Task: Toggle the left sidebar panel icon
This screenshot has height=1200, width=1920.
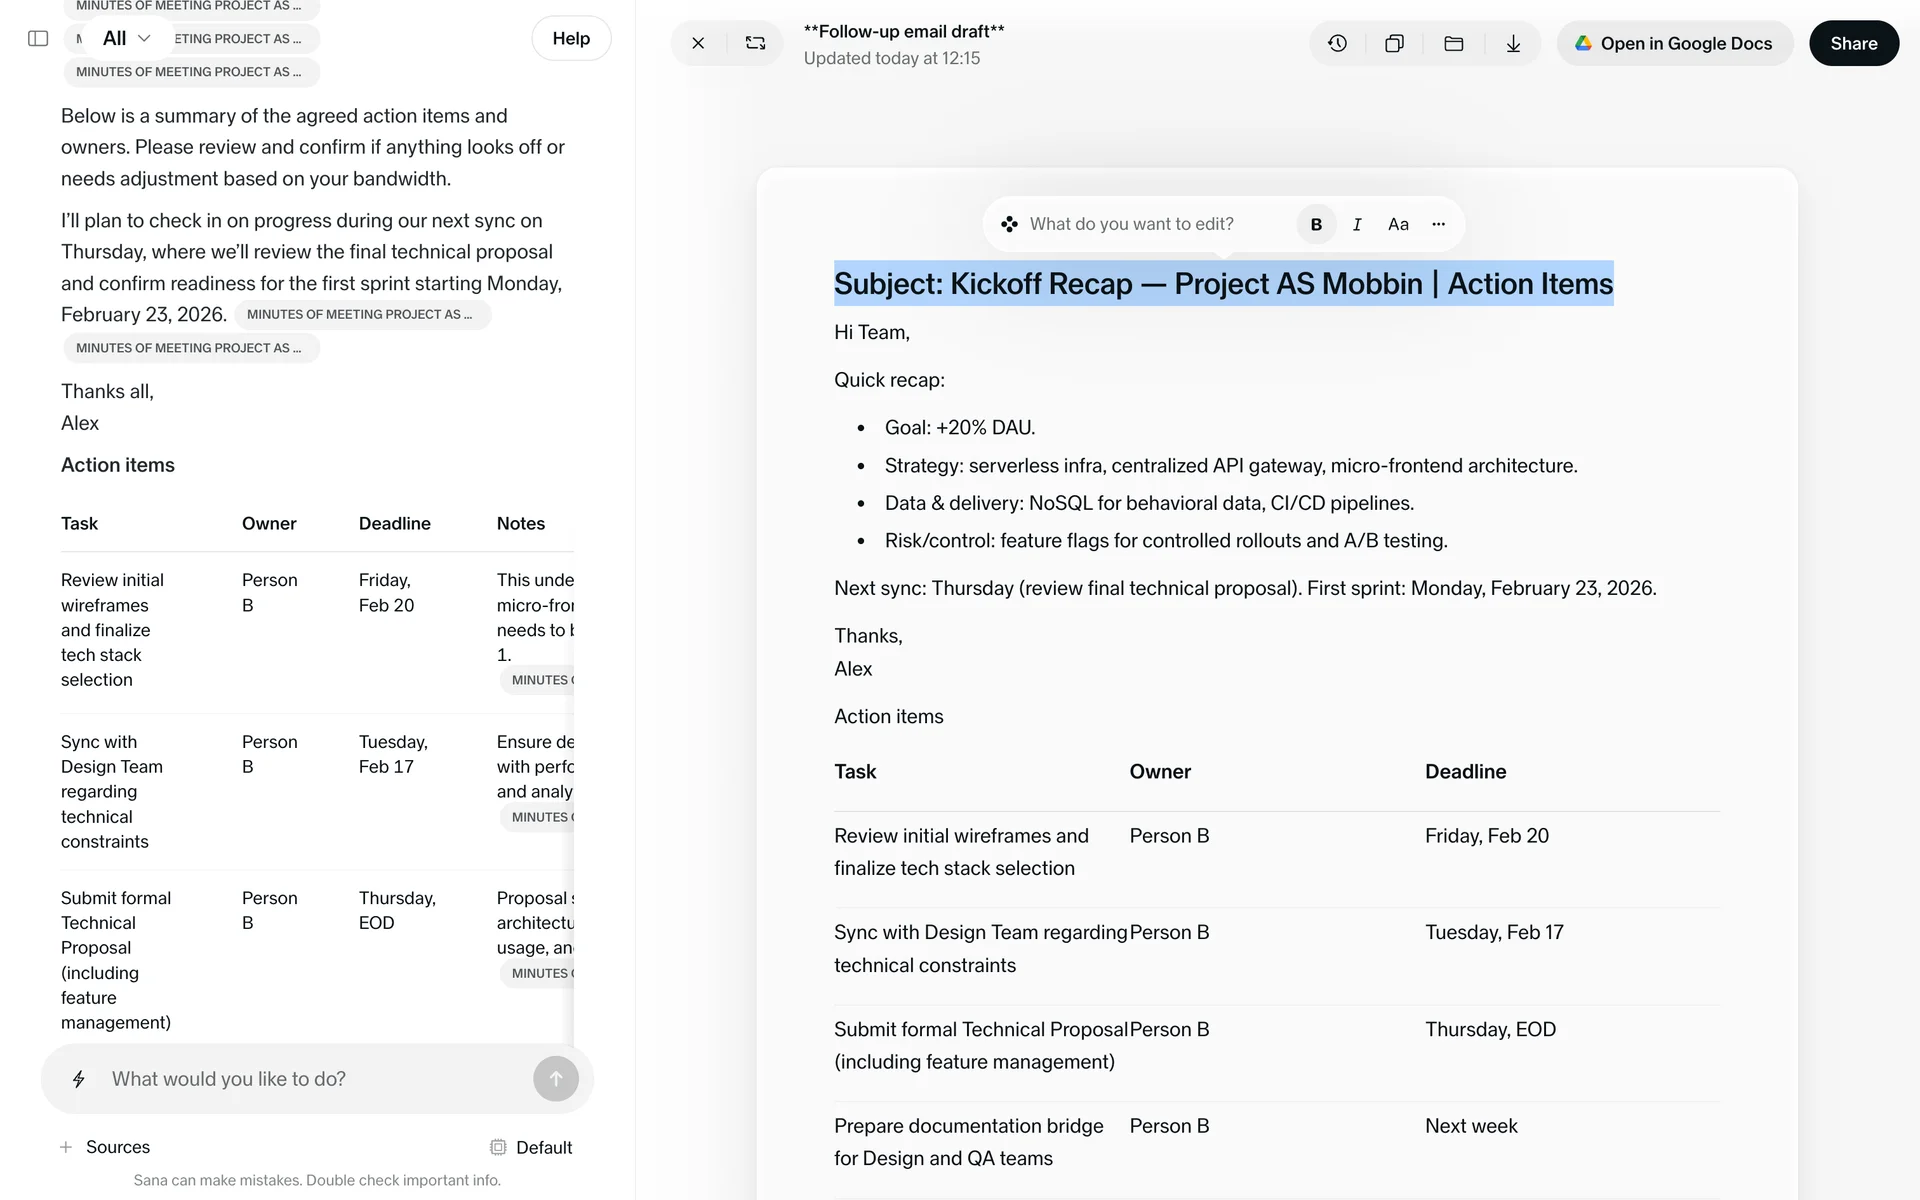Action: point(38,38)
